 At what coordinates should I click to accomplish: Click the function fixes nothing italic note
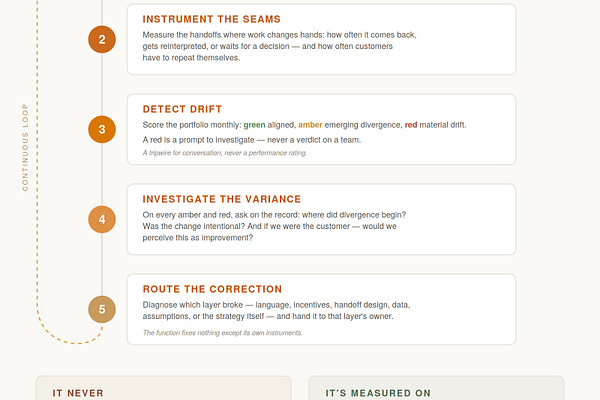(x=222, y=333)
